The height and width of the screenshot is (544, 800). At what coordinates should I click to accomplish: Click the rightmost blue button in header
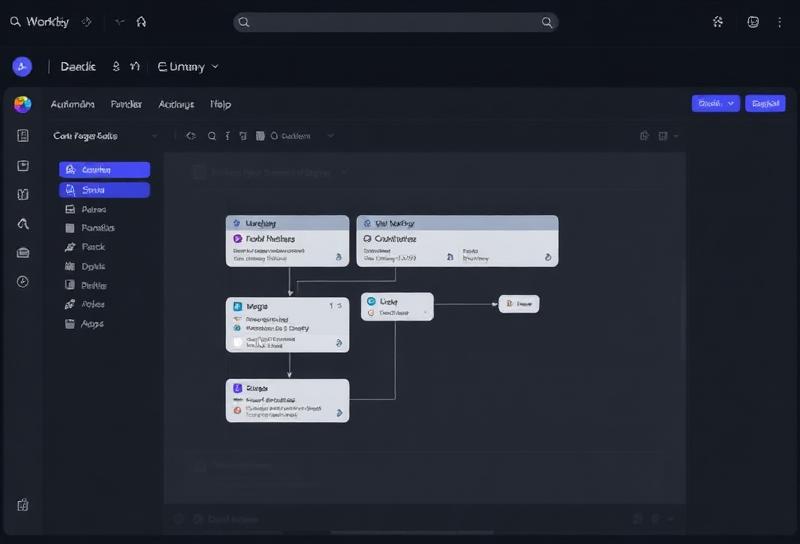(x=765, y=104)
